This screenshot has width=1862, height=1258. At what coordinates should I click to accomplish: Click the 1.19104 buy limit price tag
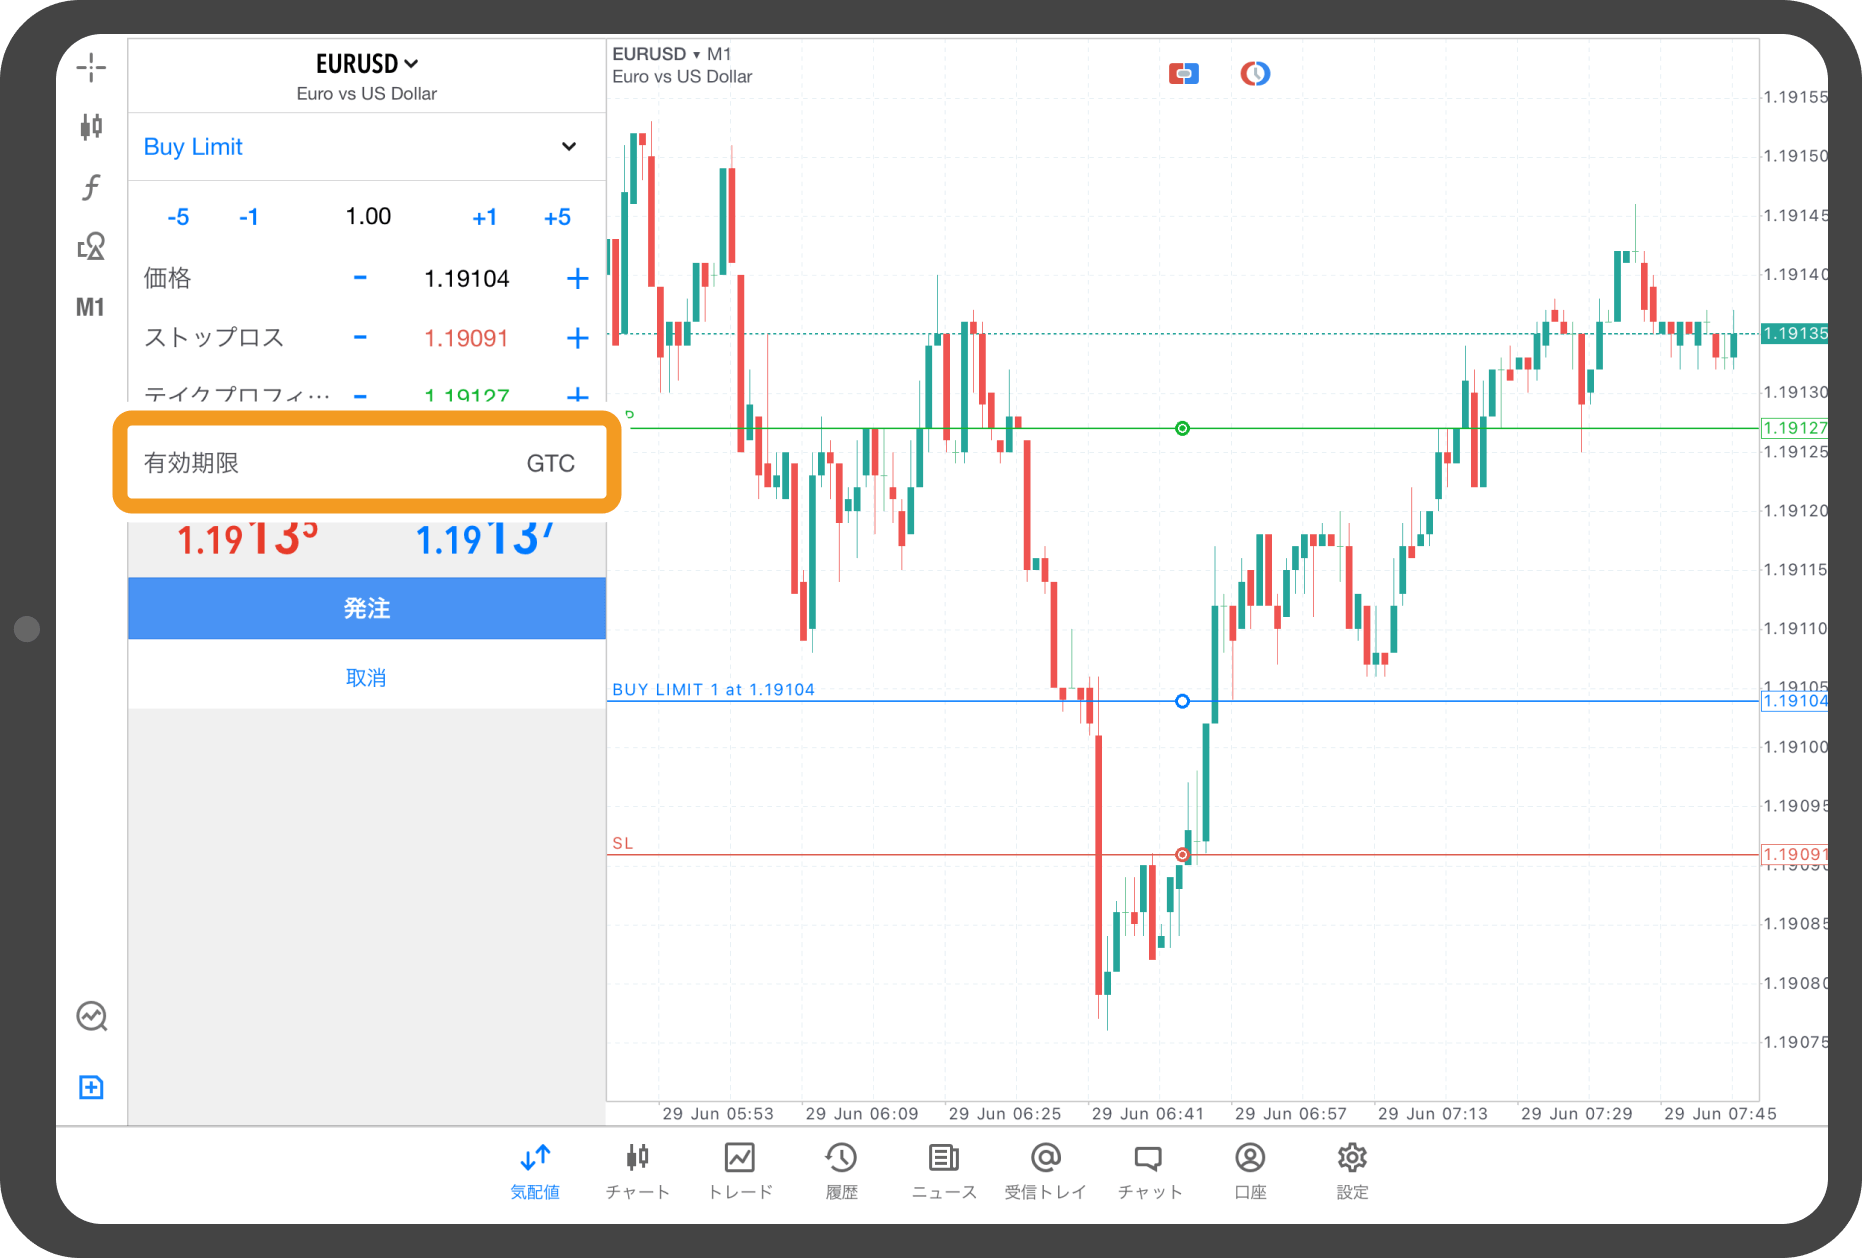tap(1794, 701)
